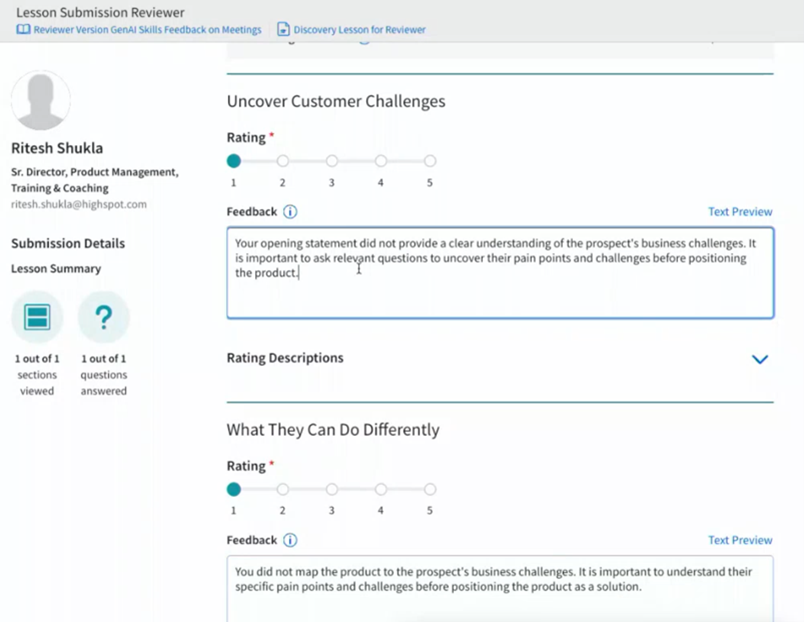Click info icon next to Uncover Customer Challenges Feedback

coord(290,212)
